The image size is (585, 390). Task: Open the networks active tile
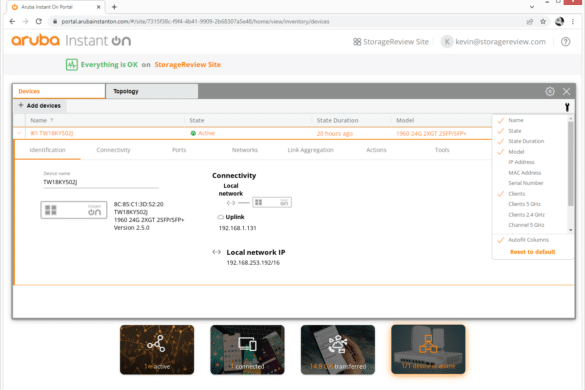157,349
